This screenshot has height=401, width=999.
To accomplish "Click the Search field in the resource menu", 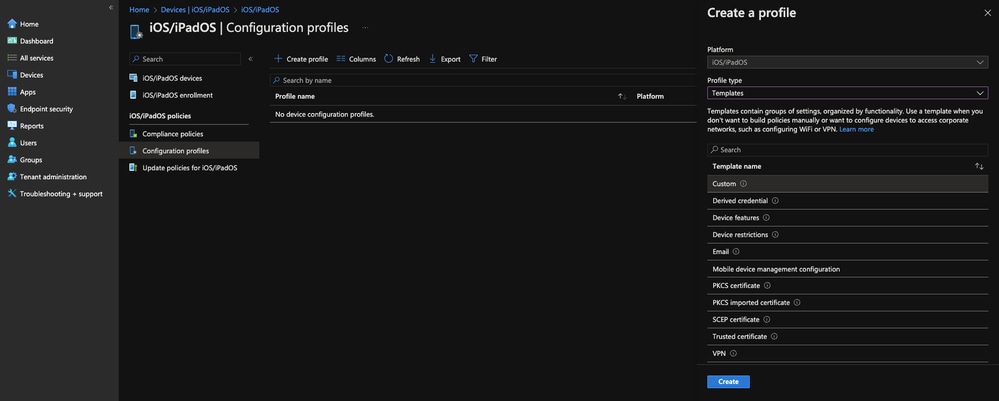I will [185, 59].
